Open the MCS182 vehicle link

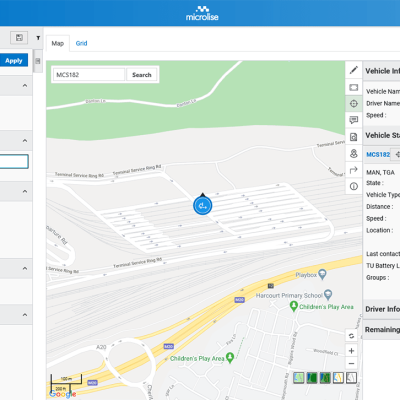378,154
